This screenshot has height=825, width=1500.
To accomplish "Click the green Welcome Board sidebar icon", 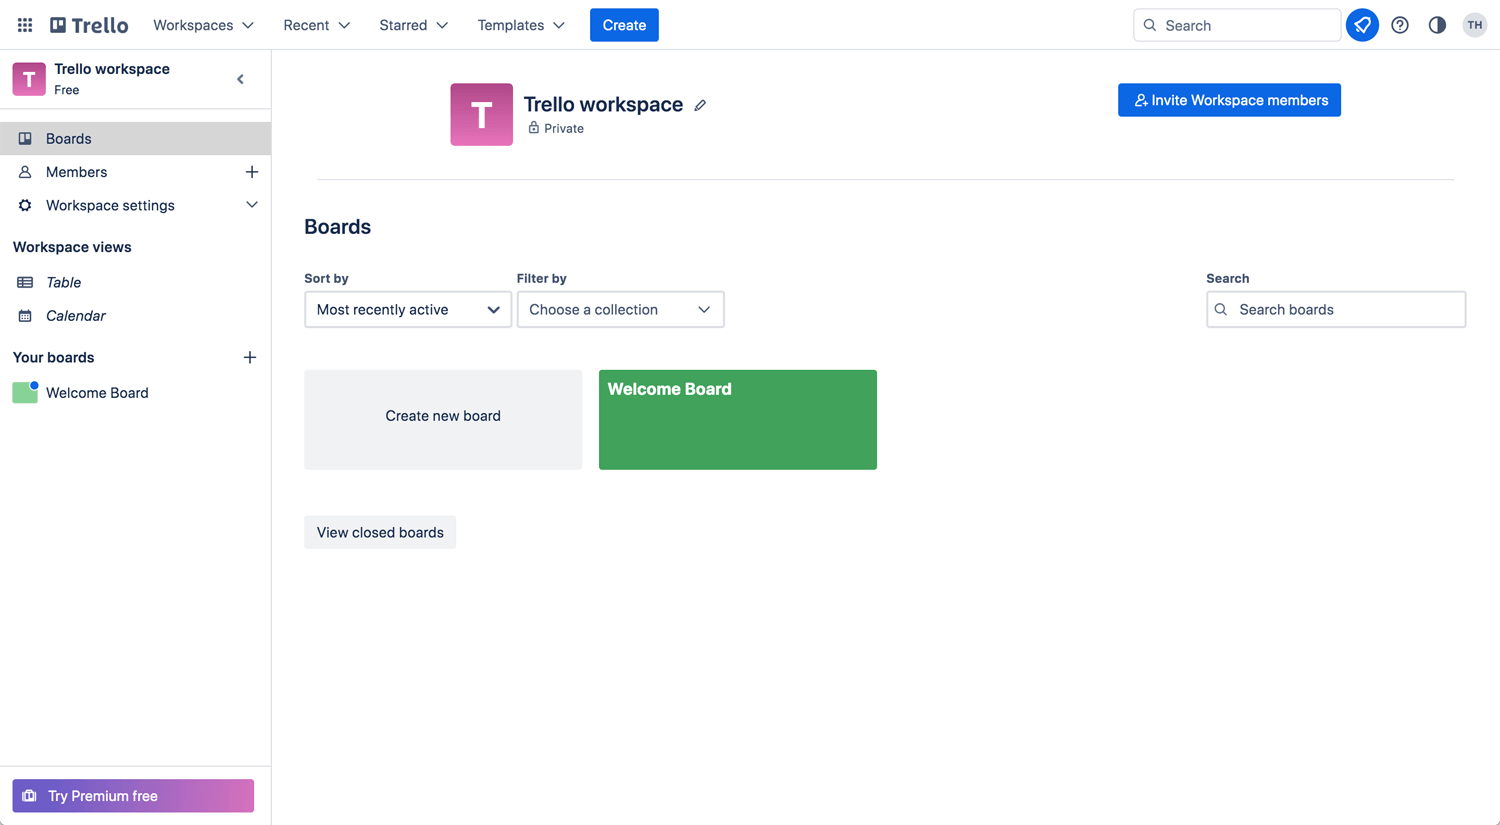I will pos(25,393).
